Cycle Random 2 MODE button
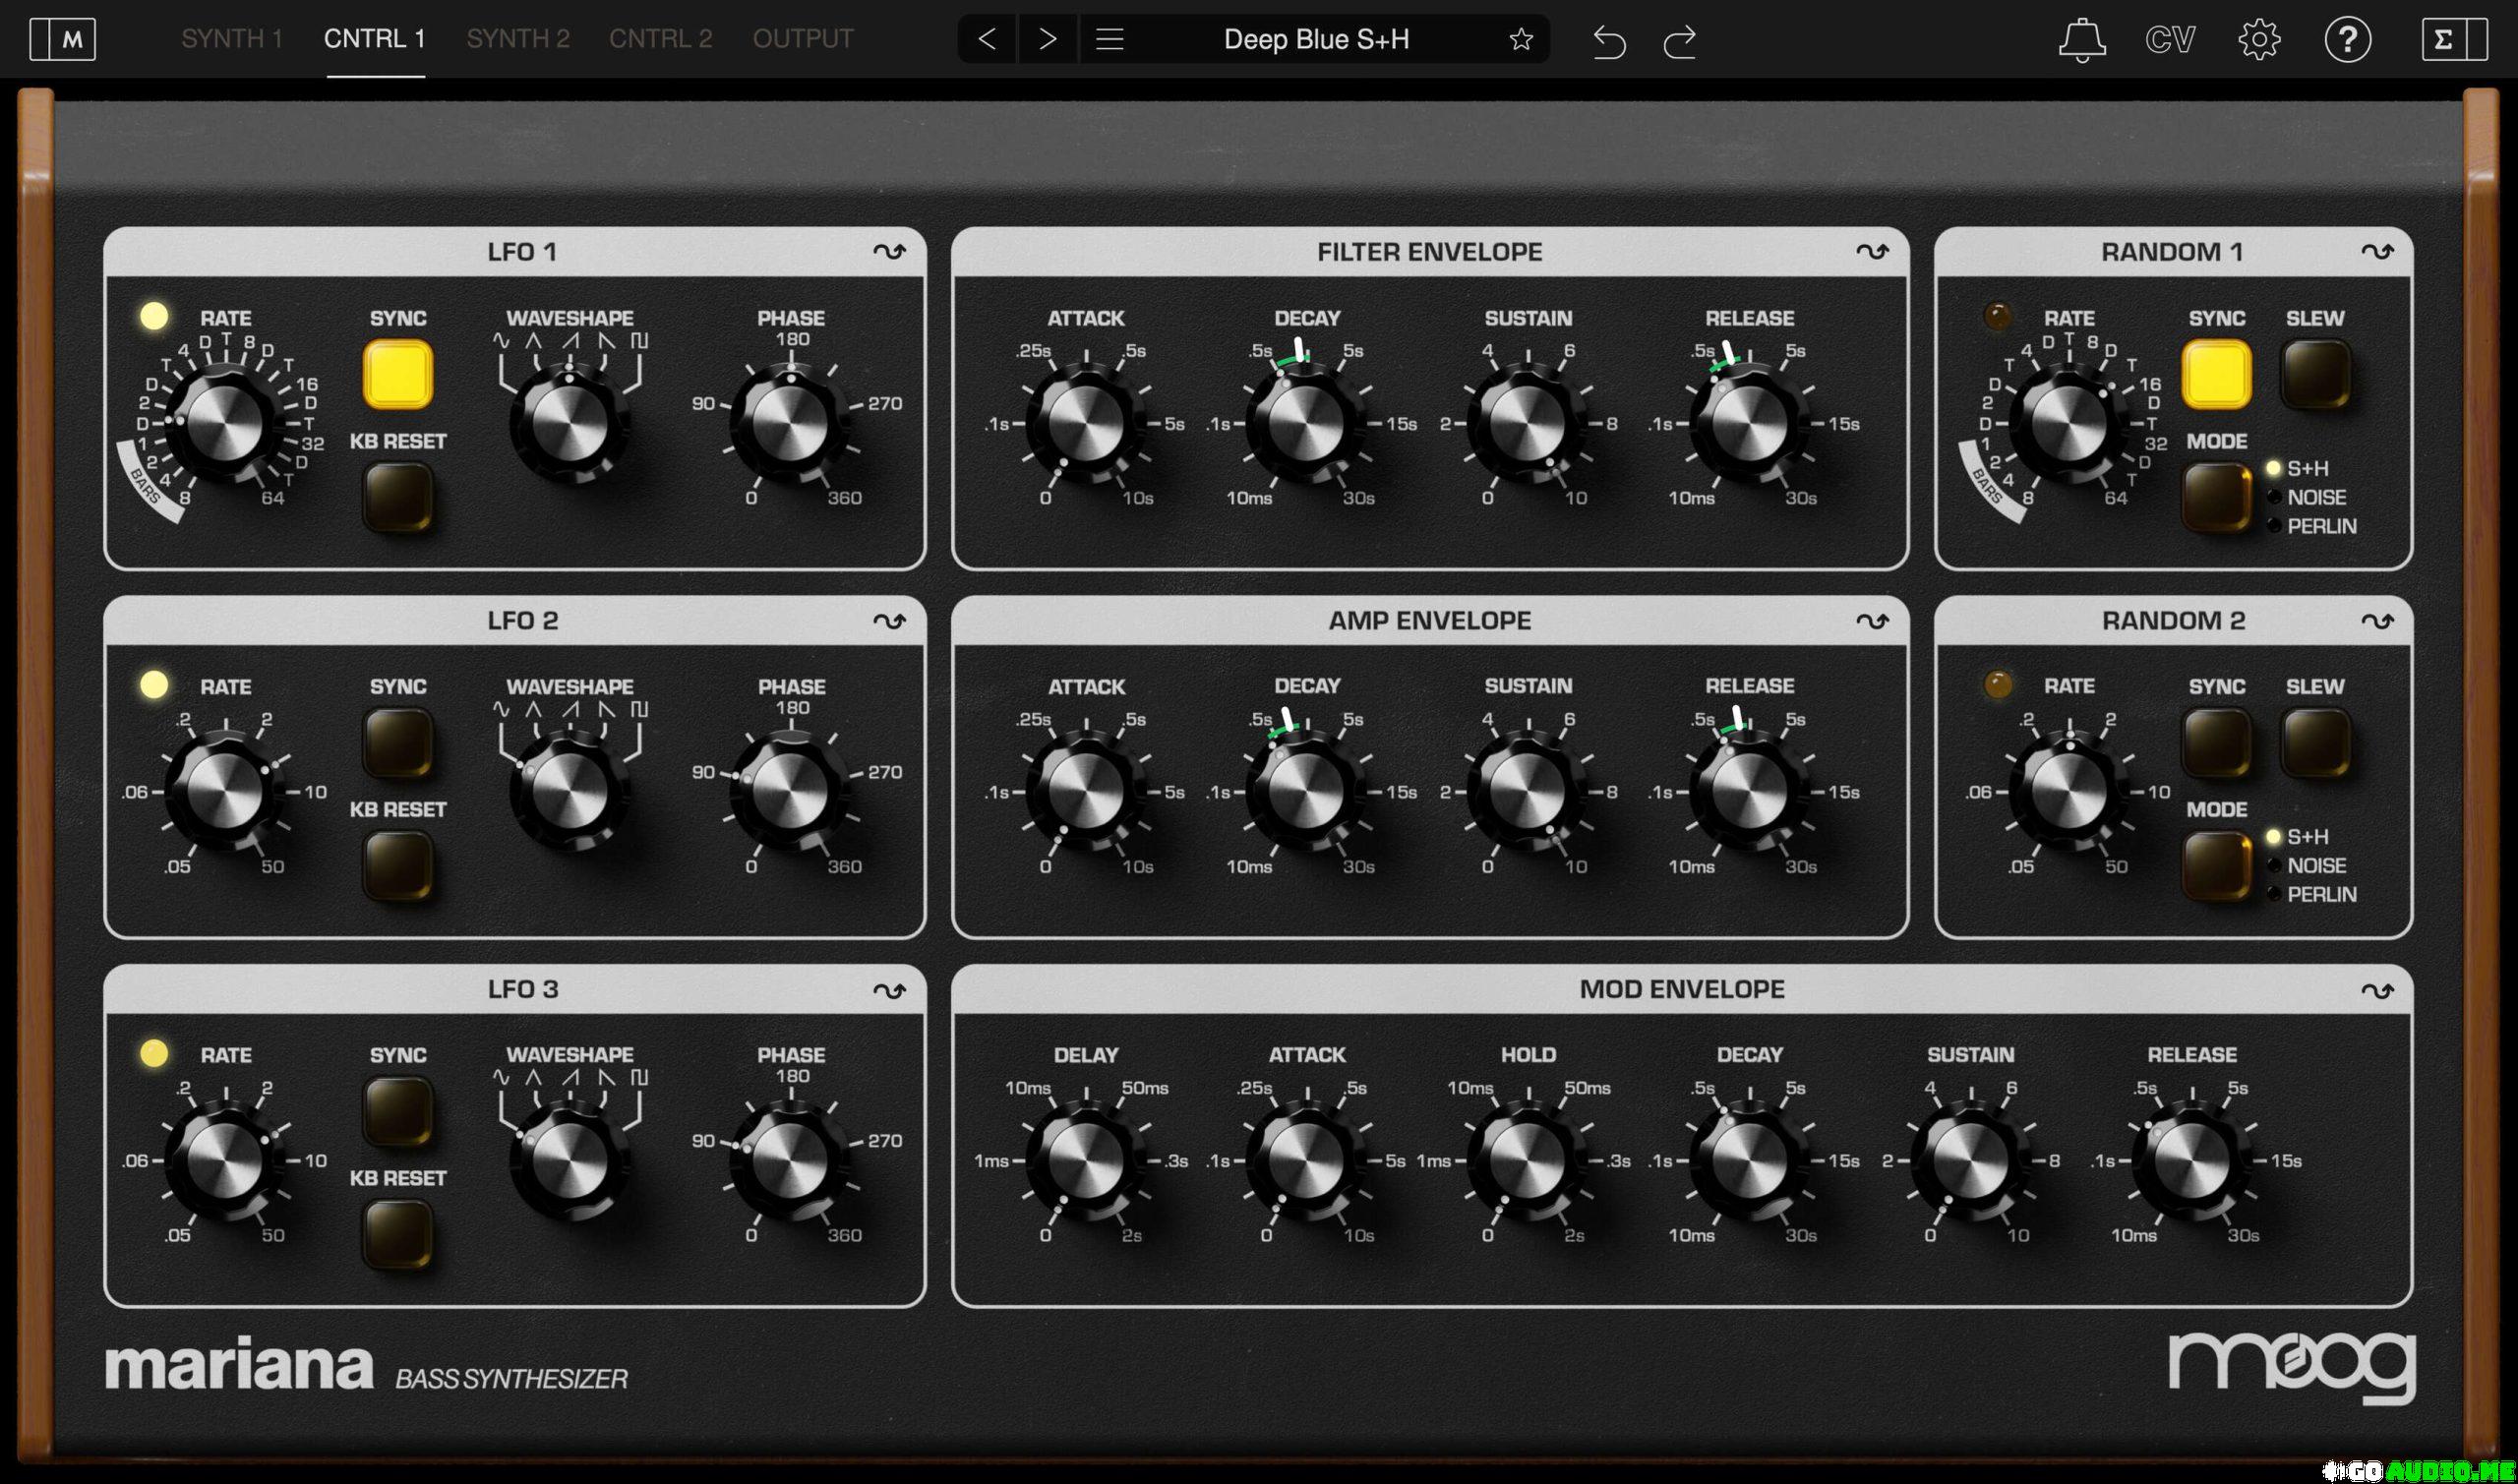The height and width of the screenshot is (1484, 2518). [x=2216, y=865]
